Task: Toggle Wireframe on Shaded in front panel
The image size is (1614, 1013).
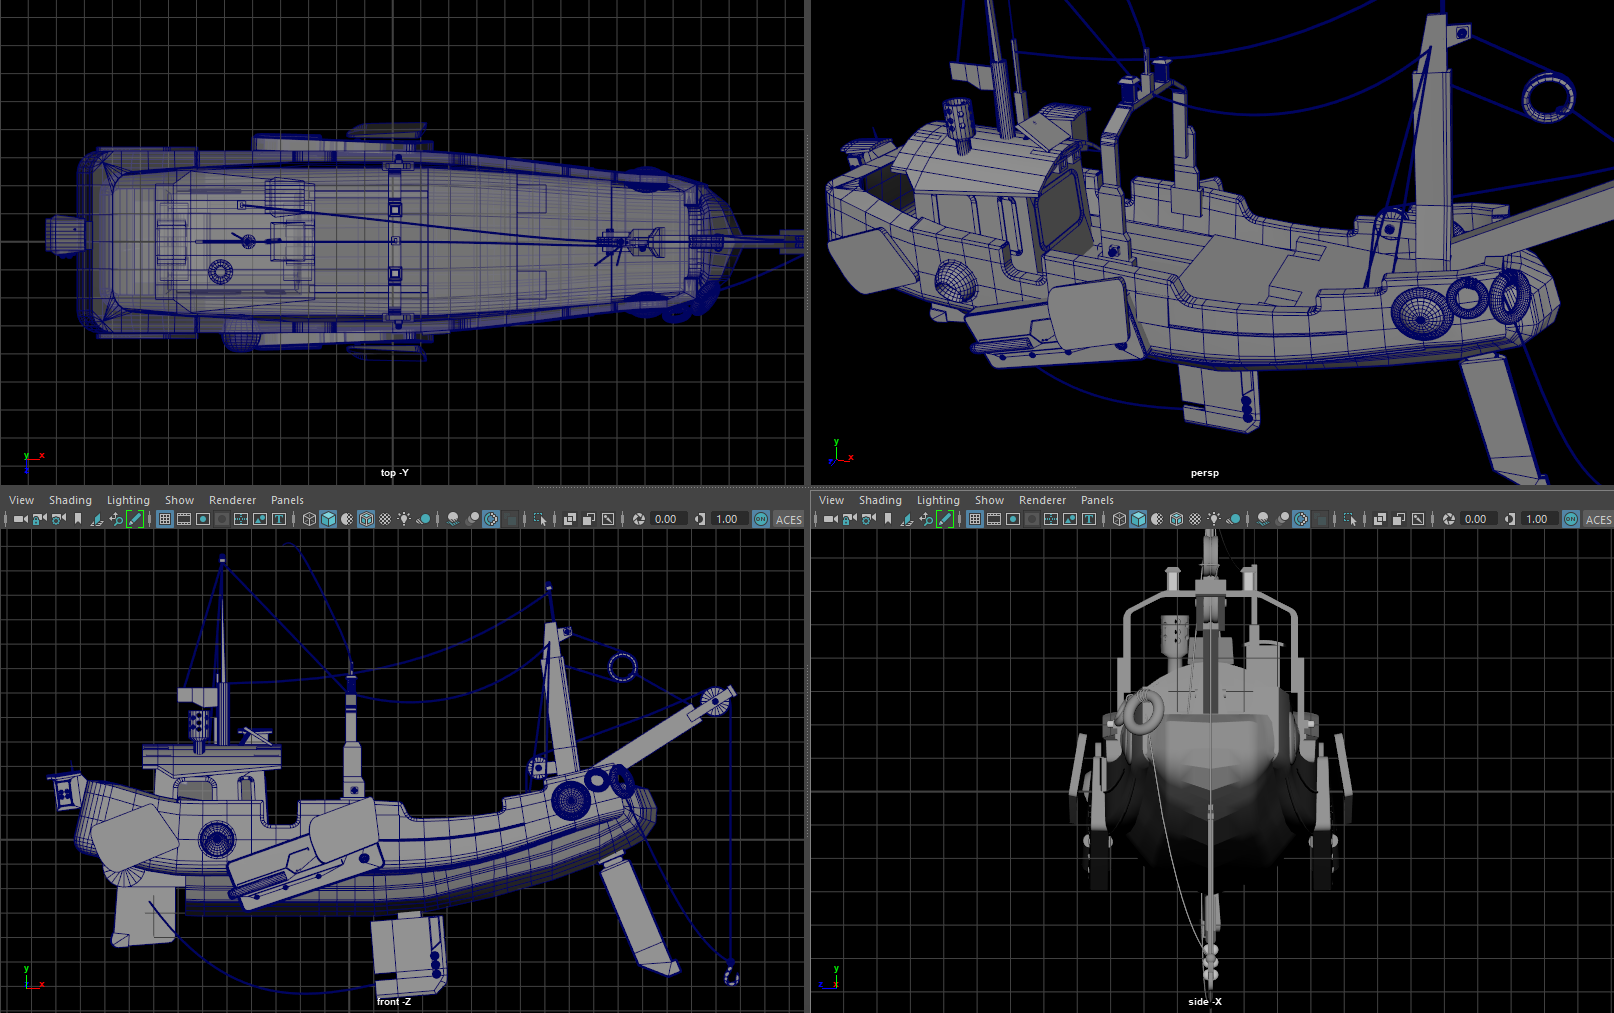Action: (366, 519)
